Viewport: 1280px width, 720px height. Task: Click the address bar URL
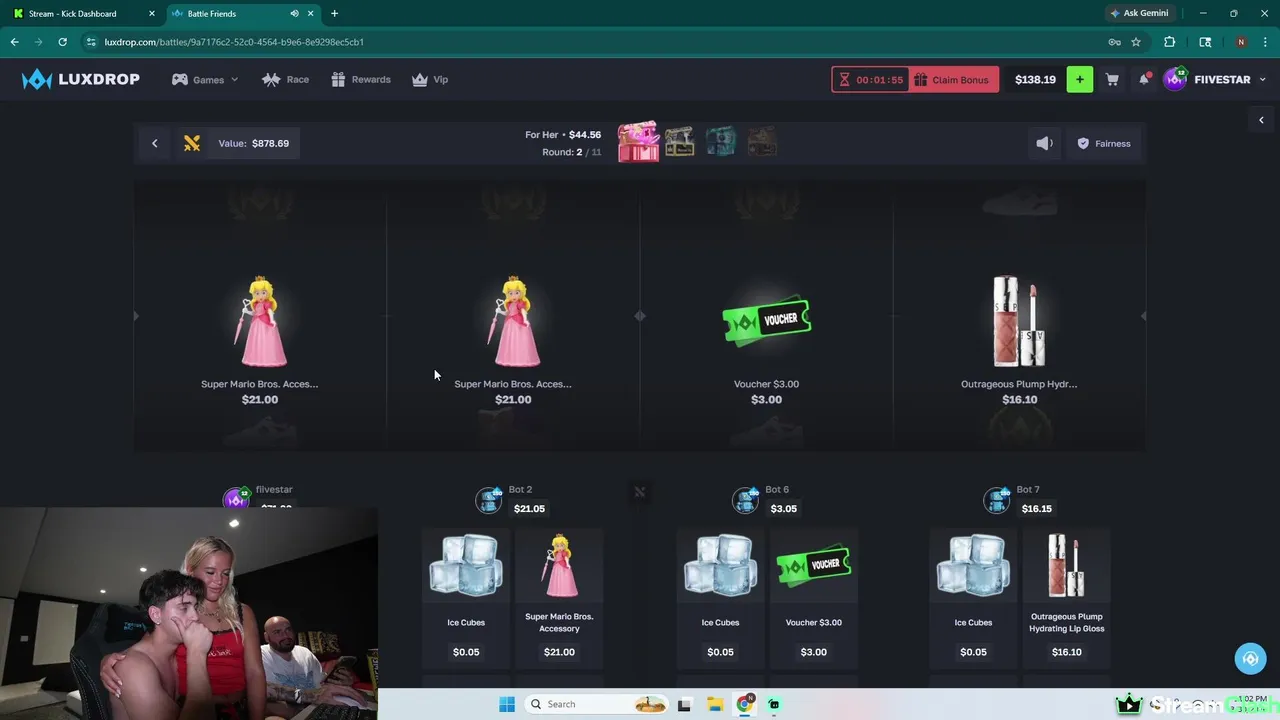234,42
